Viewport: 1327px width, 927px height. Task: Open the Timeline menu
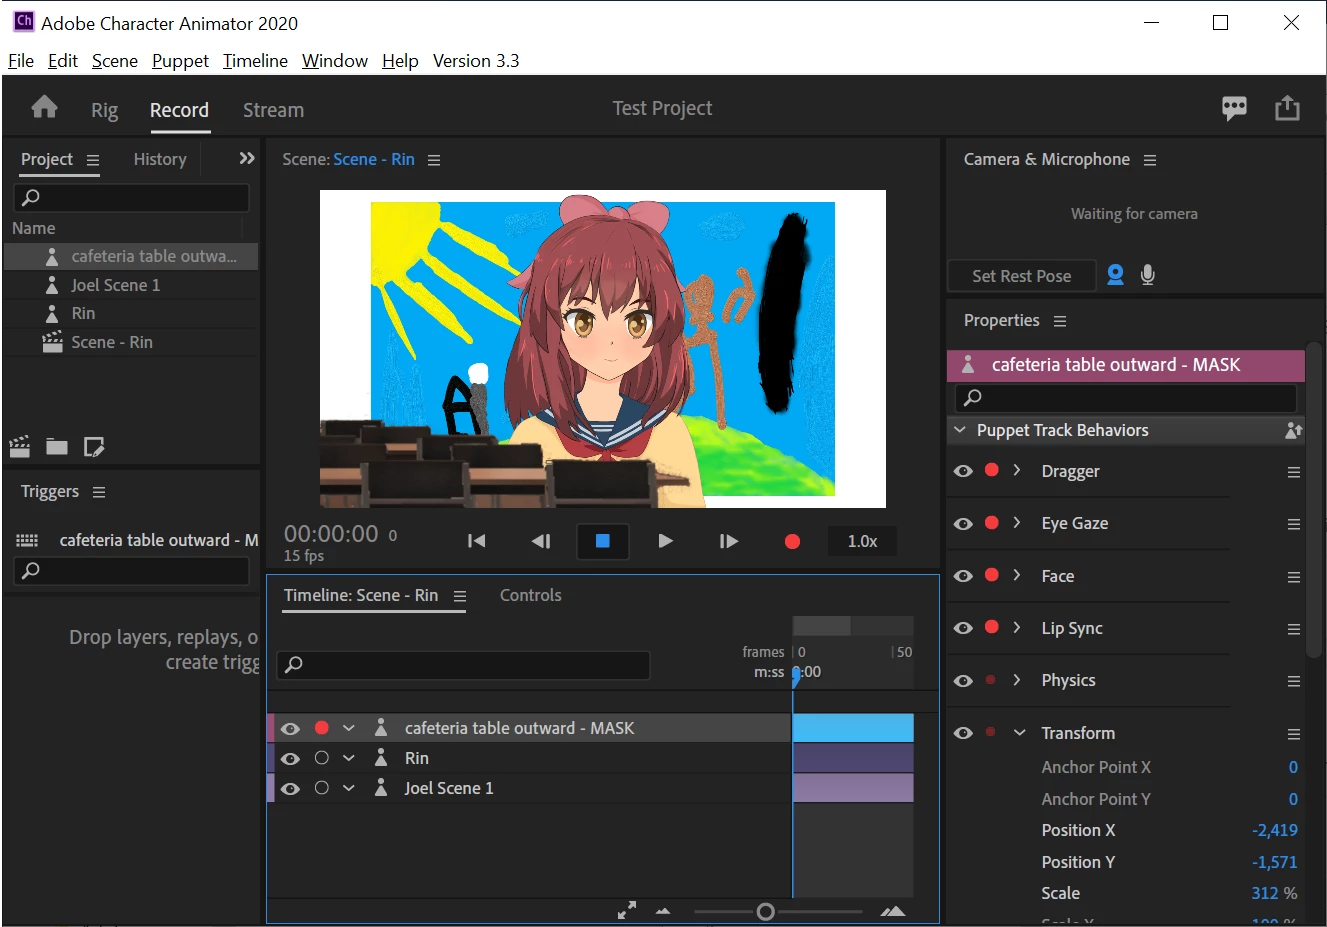coord(255,61)
